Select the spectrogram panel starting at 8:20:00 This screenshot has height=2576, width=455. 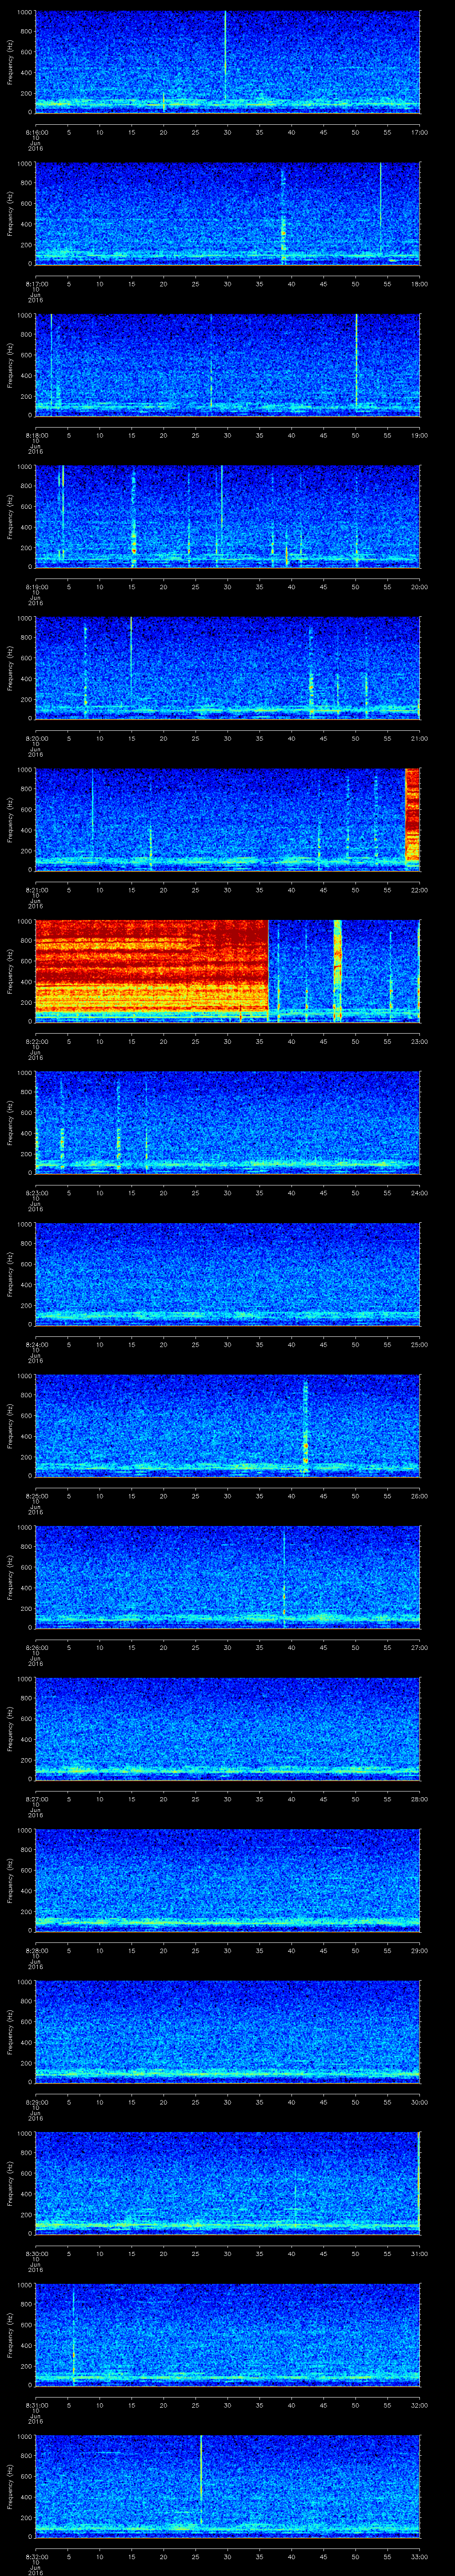228,668
